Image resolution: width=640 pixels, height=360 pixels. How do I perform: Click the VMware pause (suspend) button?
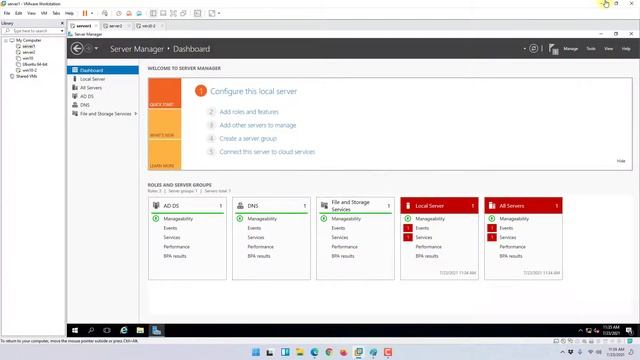(85, 13)
